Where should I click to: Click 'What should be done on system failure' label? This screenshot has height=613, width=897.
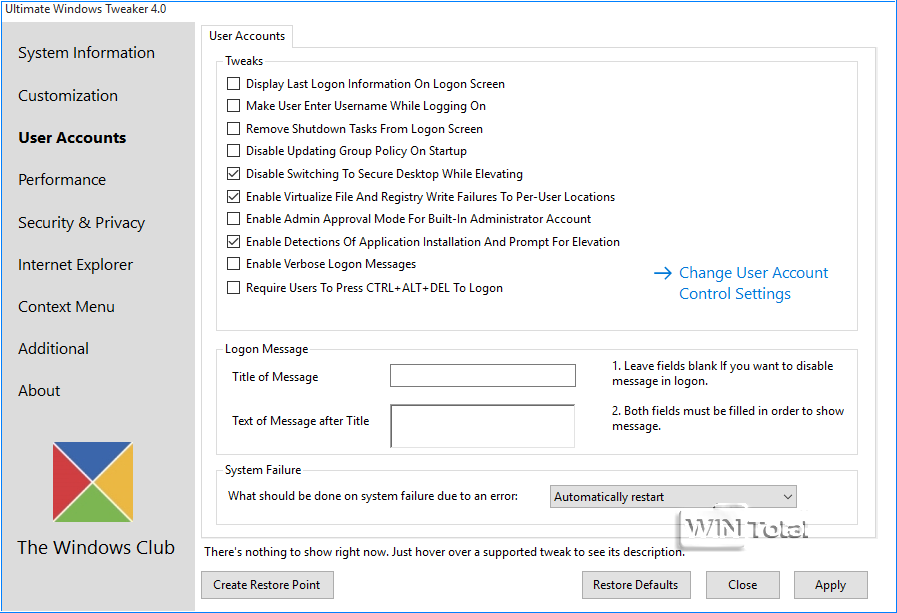click(x=373, y=496)
